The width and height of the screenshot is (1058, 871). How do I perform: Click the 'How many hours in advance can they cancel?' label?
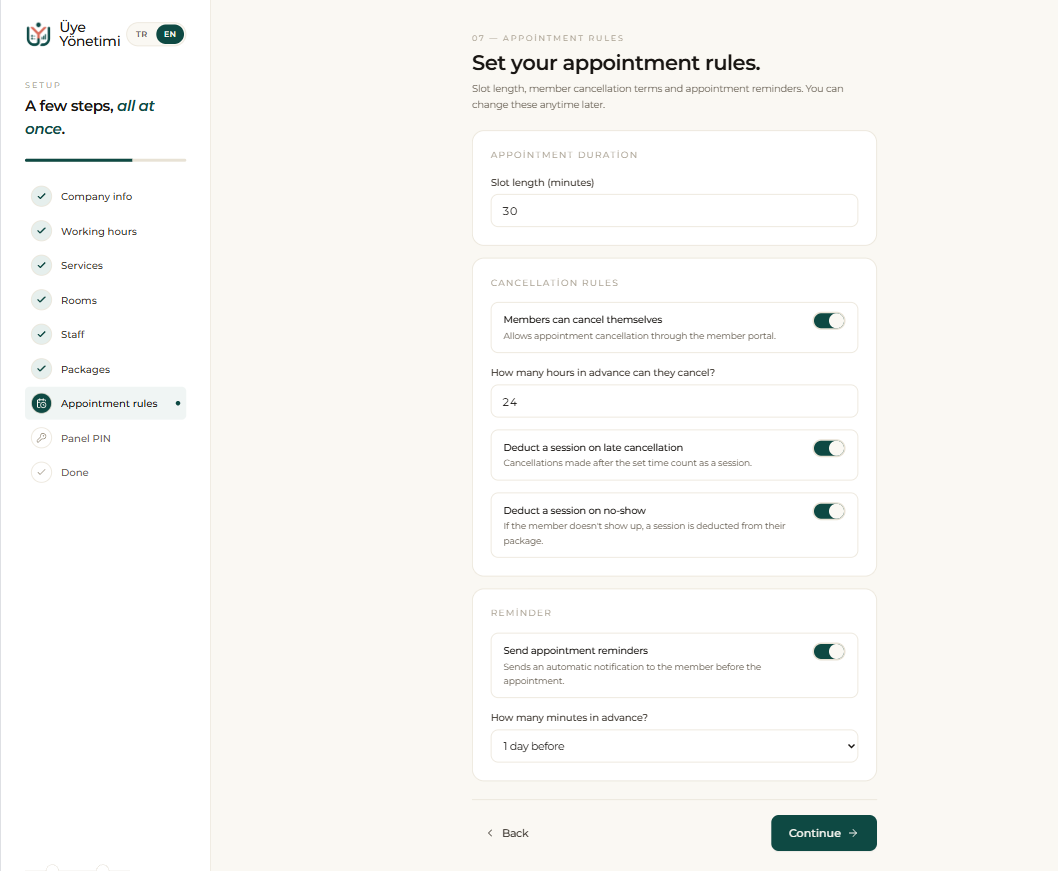(x=603, y=372)
